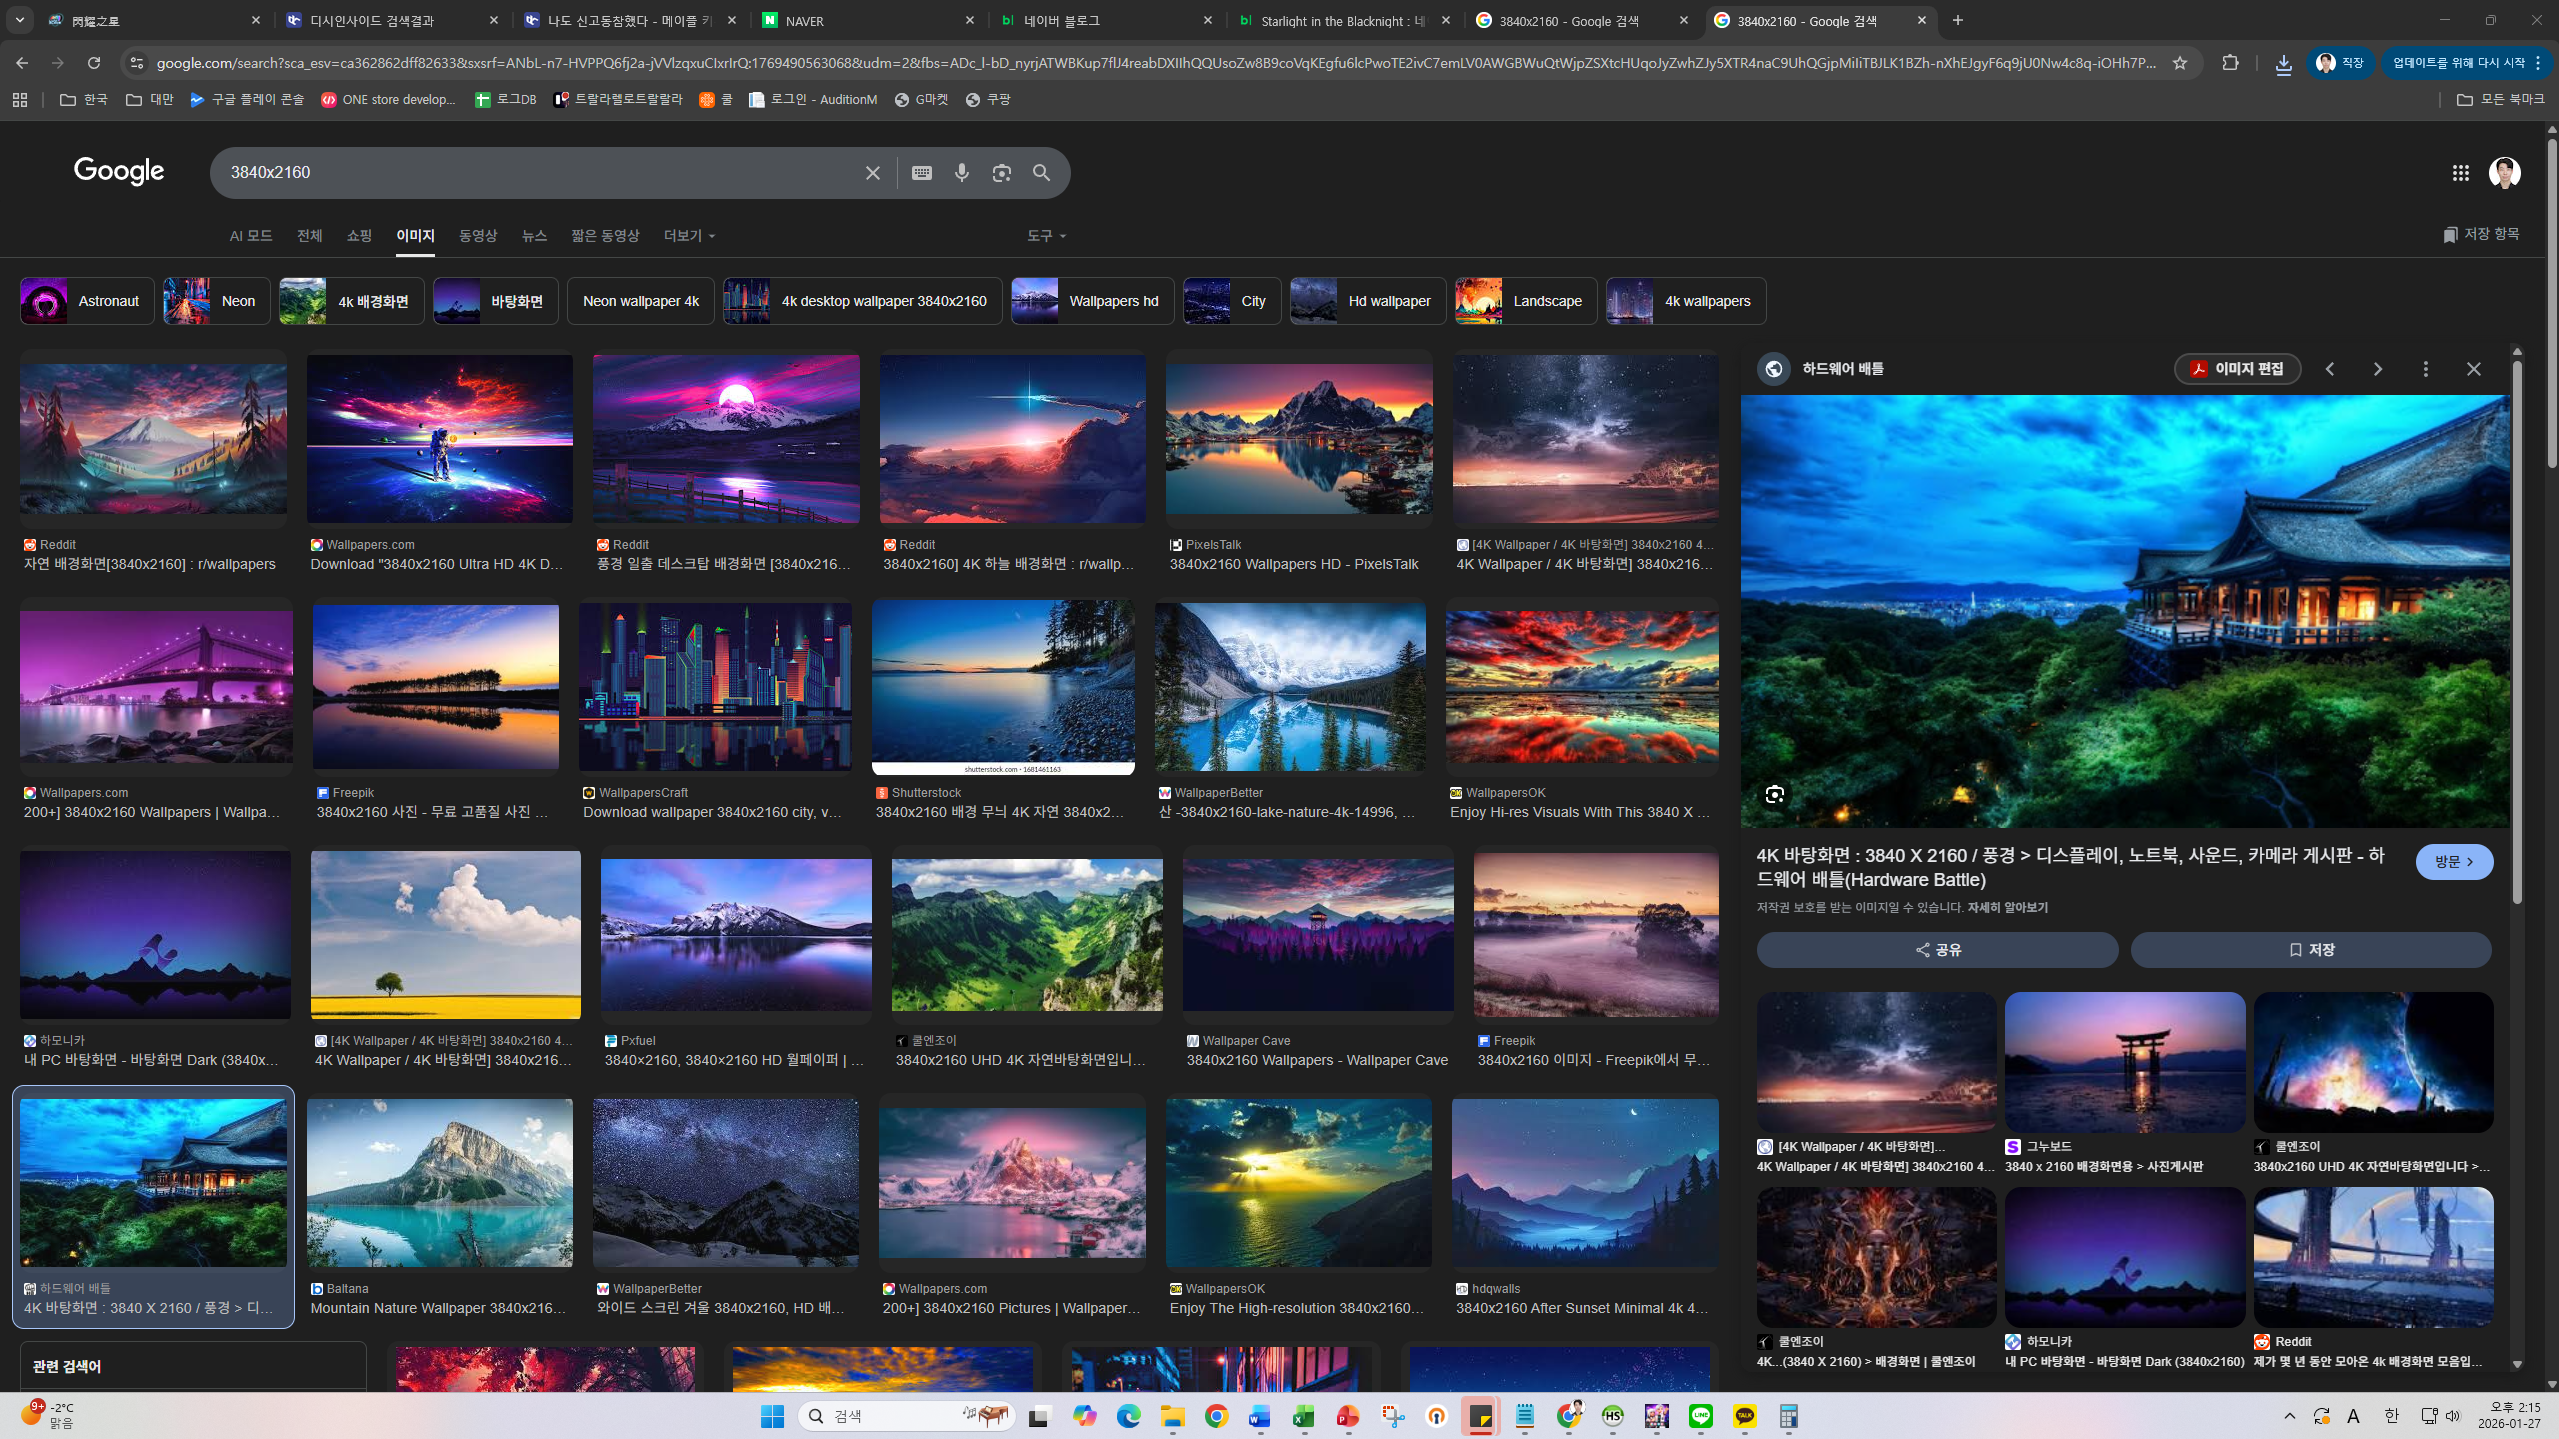Viewport: 2559px width, 1439px height.
Task: Open the Baltana mountain lake wallpaper thumbnail
Action: coord(439,1182)
